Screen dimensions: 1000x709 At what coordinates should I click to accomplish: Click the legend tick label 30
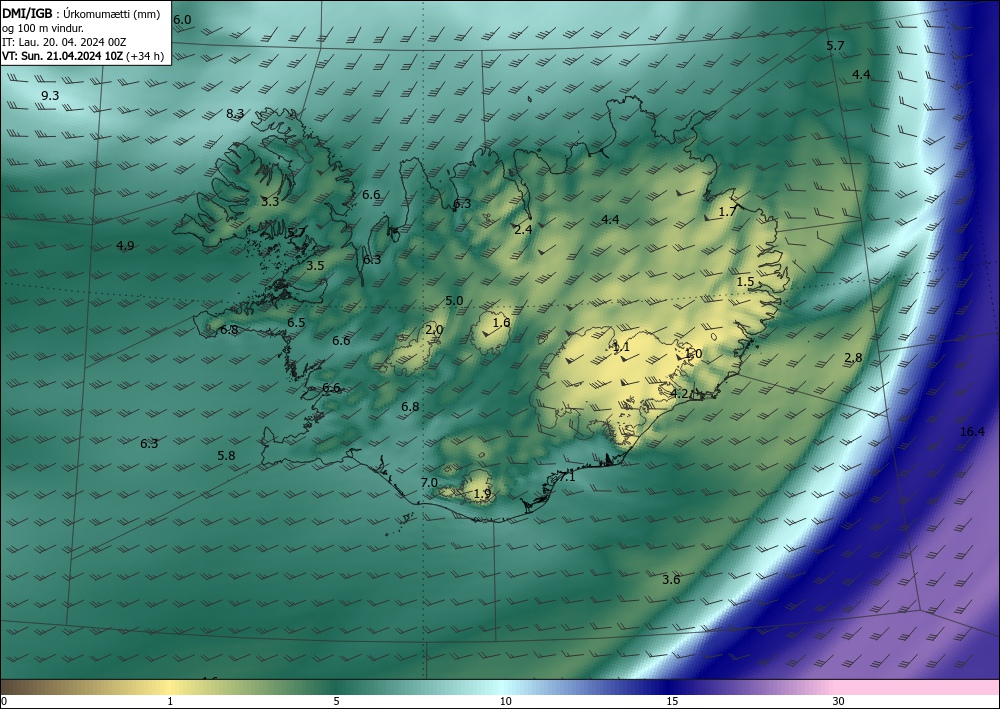[x=839, y=701]
